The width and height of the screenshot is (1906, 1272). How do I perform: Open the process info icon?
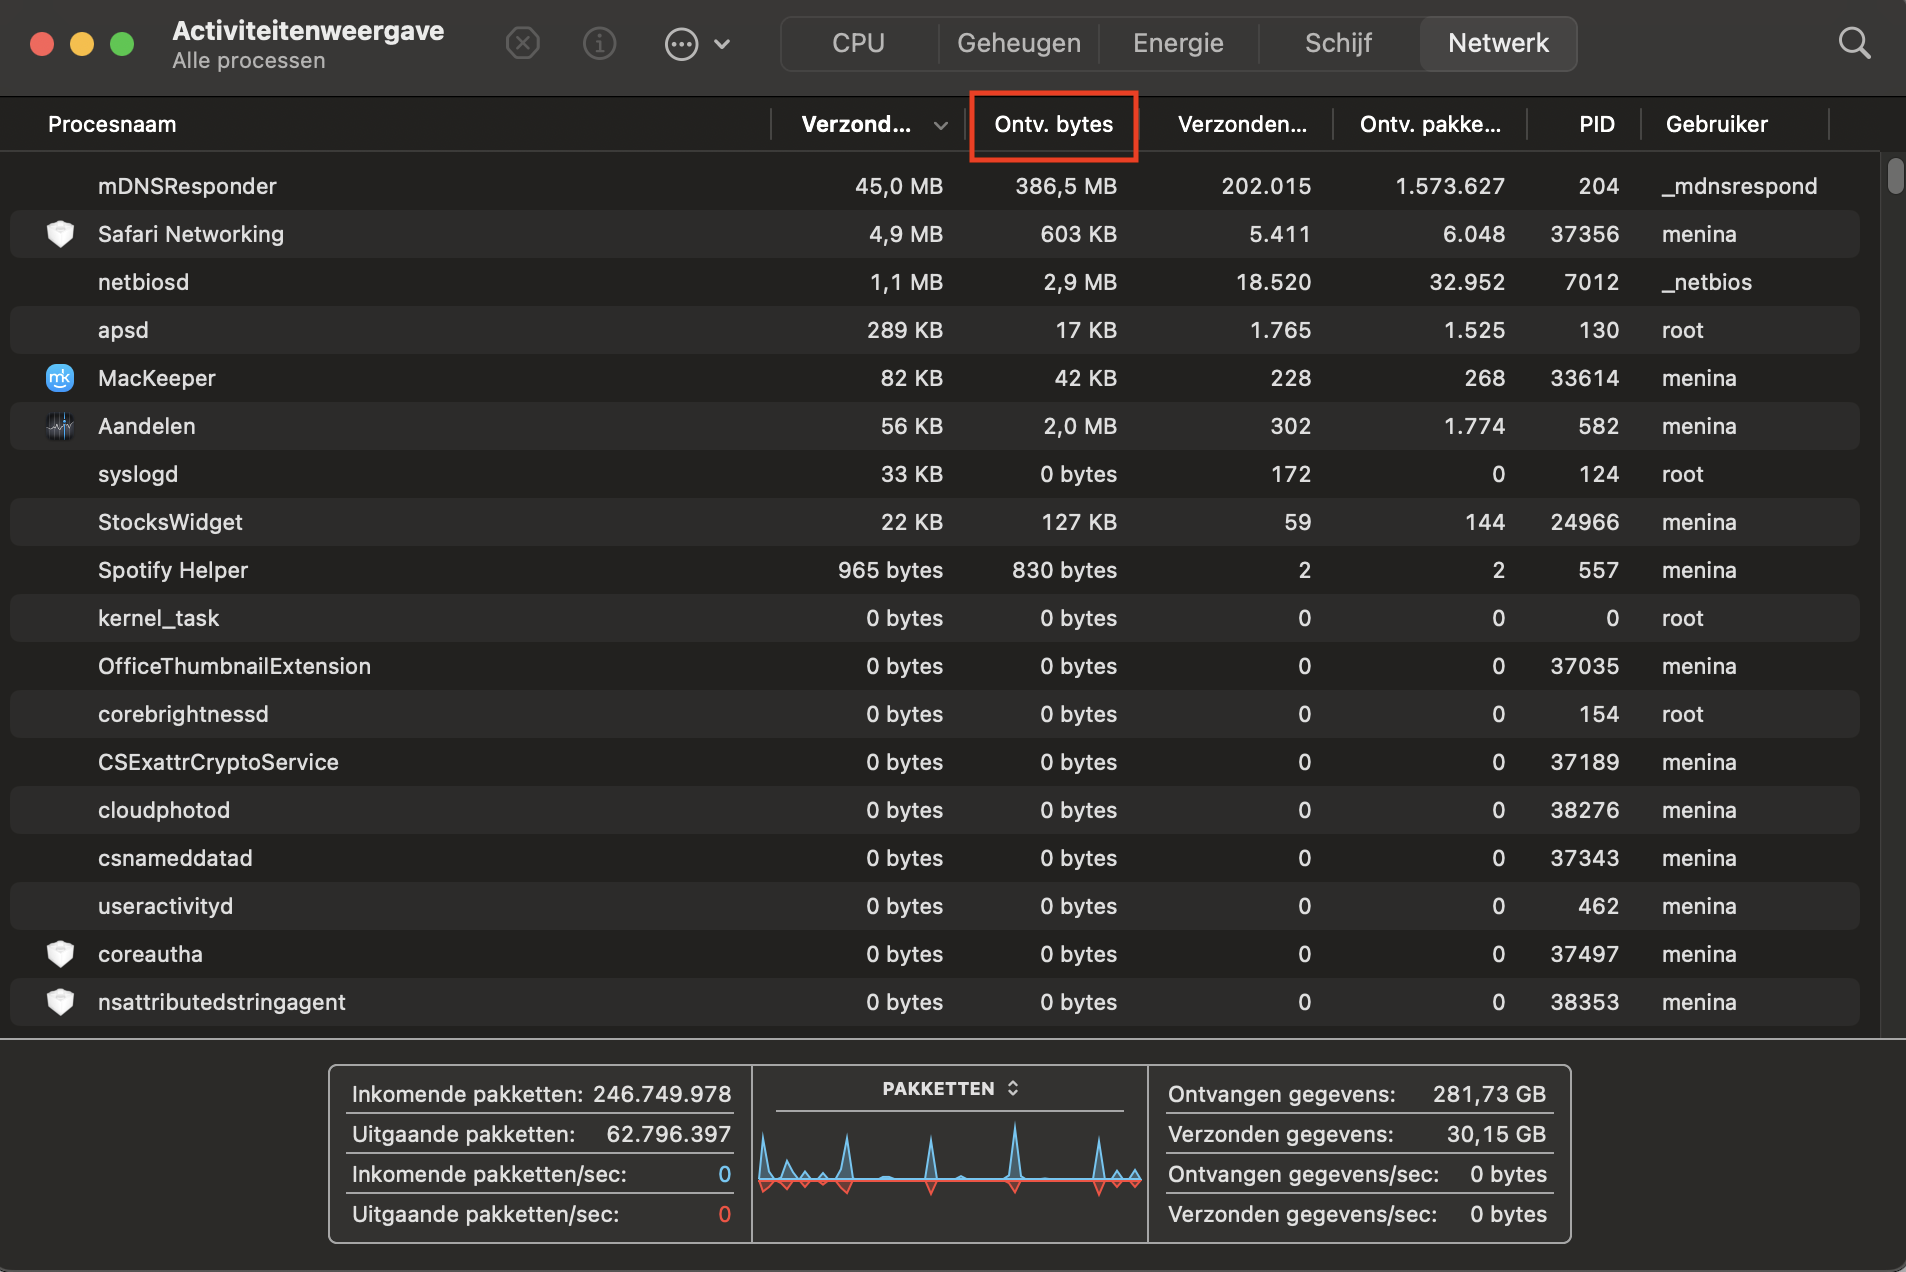[x=599, y=44]
